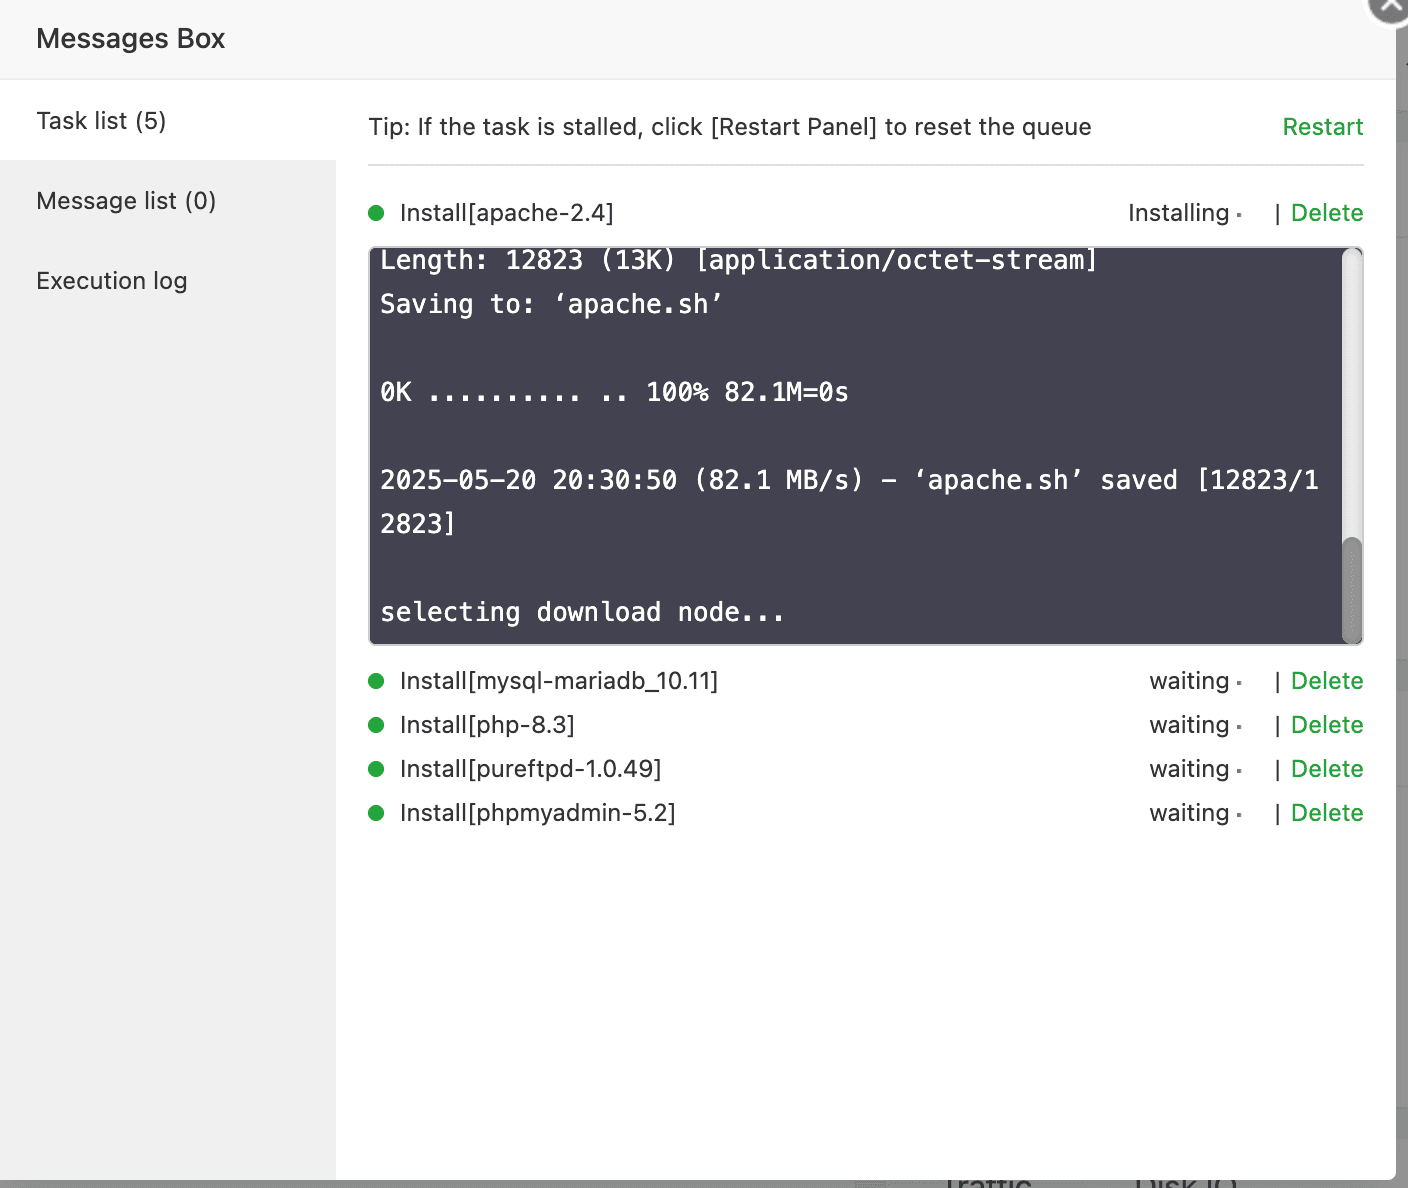Screen dimensions: 1408x1188
Task: Delete the Install[mysql-mariadb_10.11] task
Action: tap(1326, 681)
